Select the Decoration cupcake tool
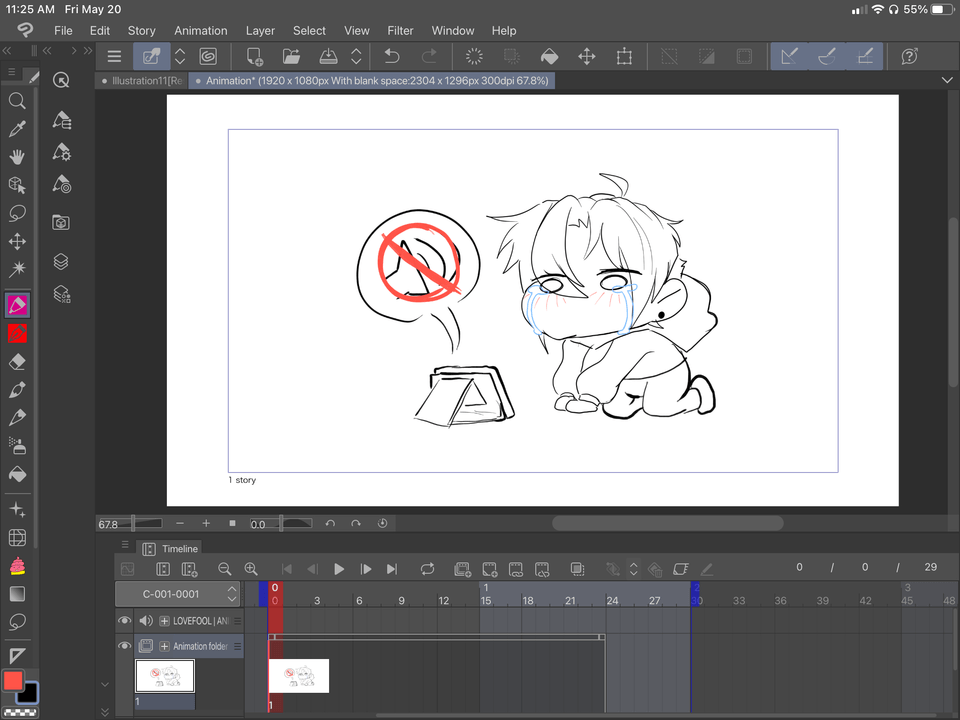Screen dimensions: 960x720 (x=17, y=566)
